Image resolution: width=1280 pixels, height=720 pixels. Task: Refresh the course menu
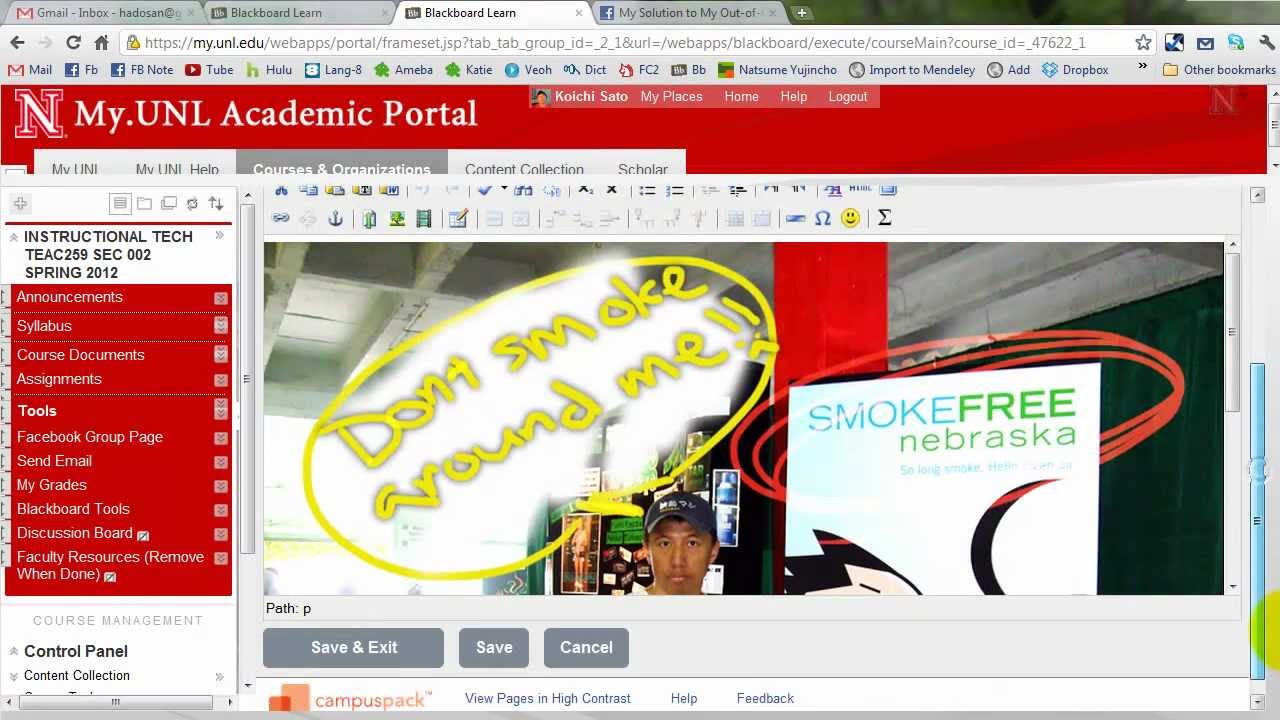[193, 204]
